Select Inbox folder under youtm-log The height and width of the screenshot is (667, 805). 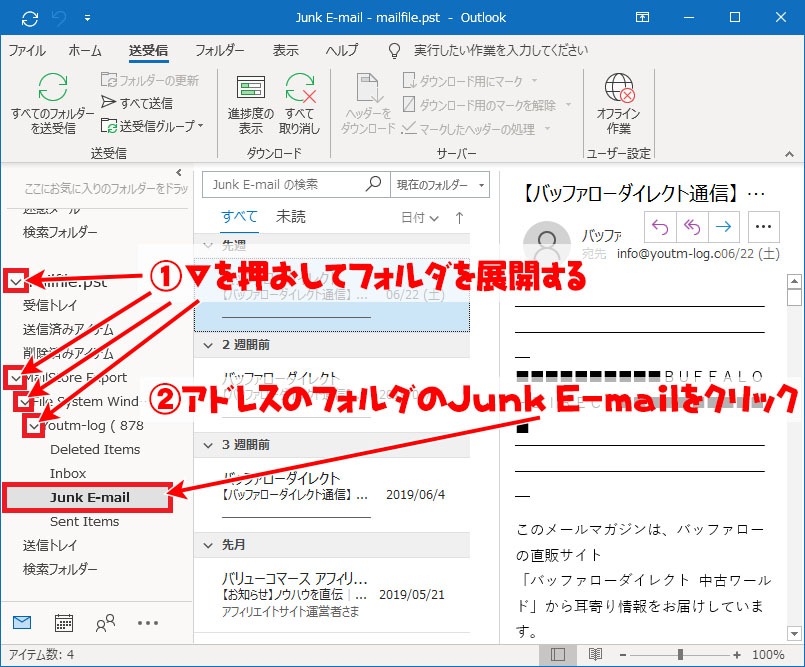68,473
